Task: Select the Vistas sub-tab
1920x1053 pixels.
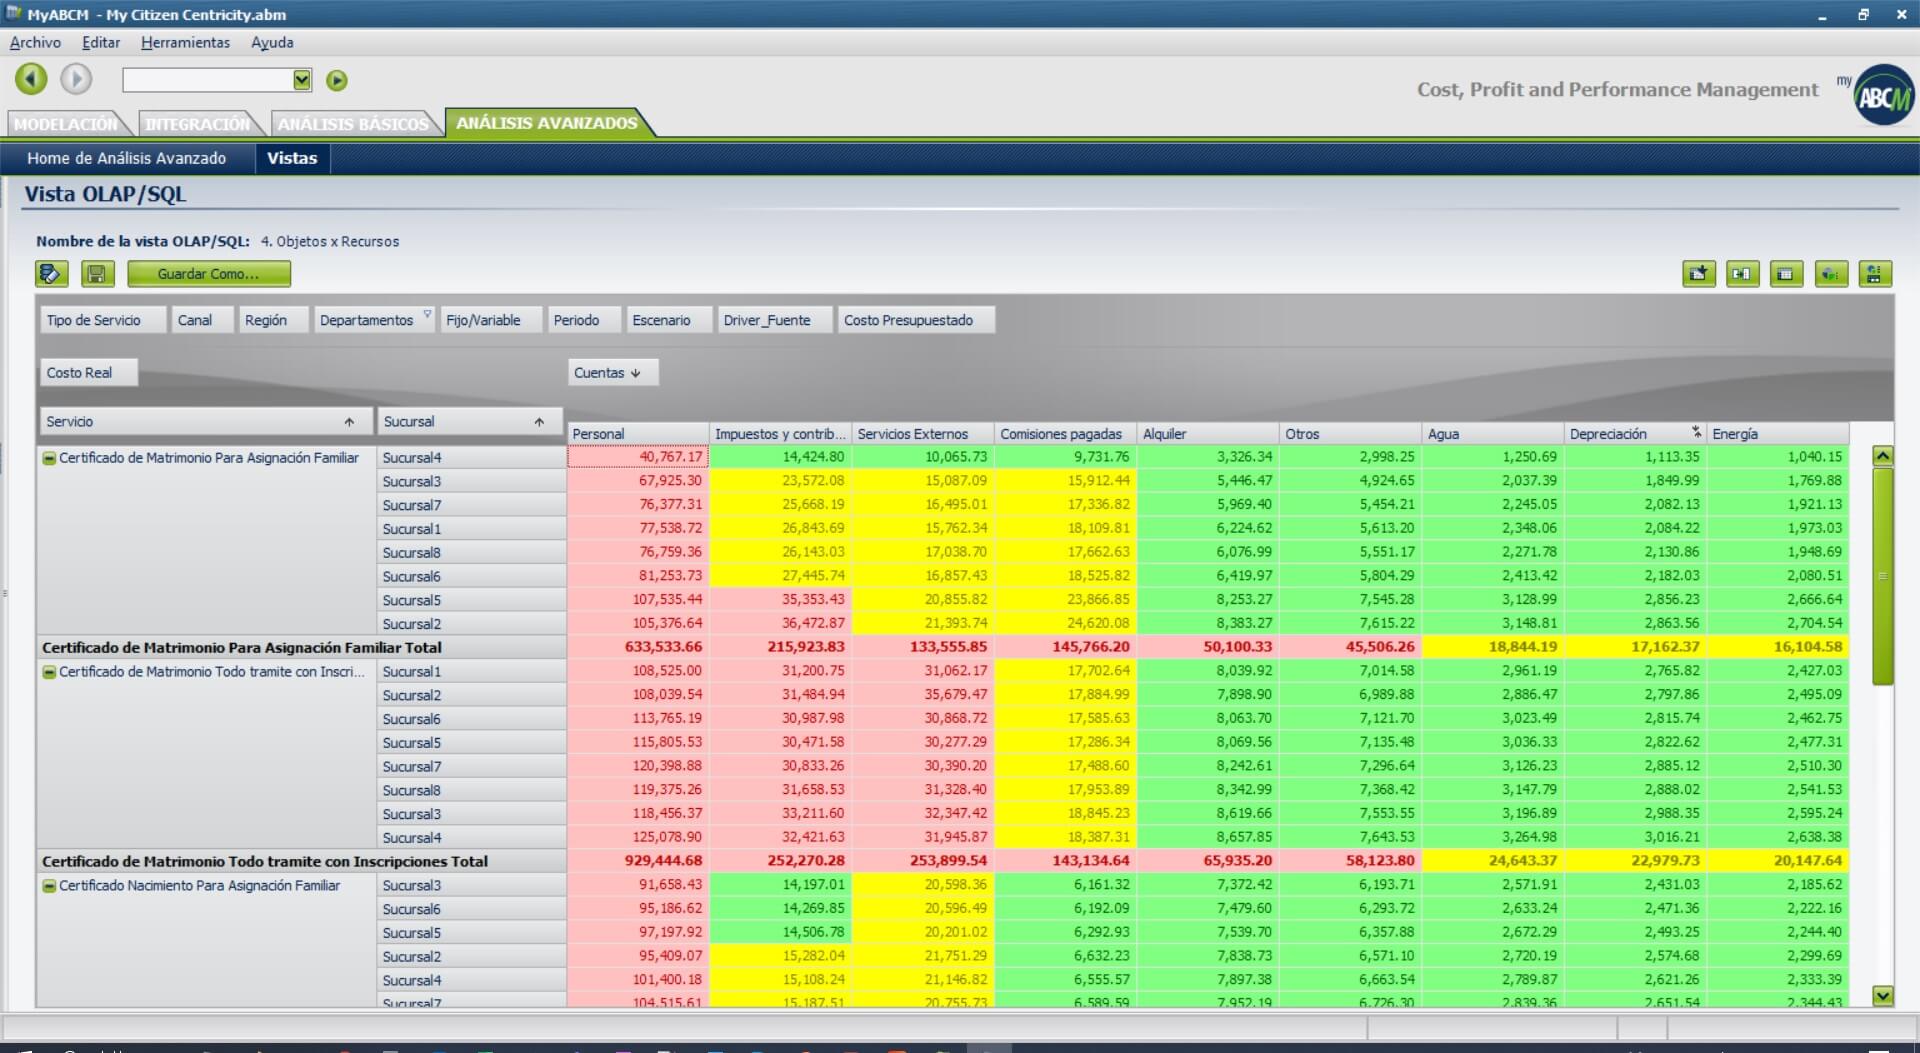Action: click(x=292, y=158)
